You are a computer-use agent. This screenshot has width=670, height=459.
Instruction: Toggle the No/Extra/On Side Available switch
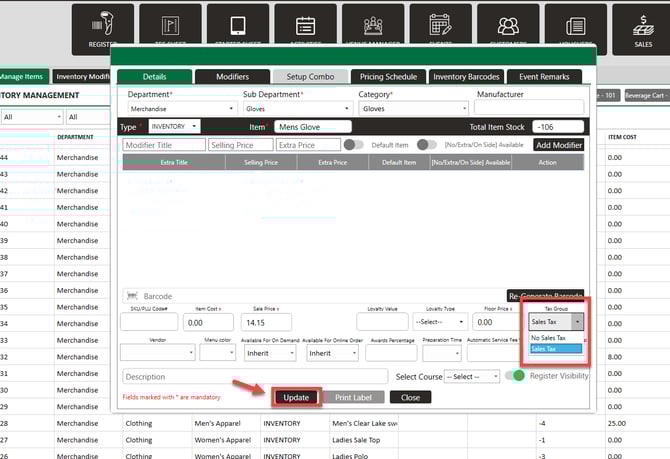pyautogui.click(x=427, y=145)
